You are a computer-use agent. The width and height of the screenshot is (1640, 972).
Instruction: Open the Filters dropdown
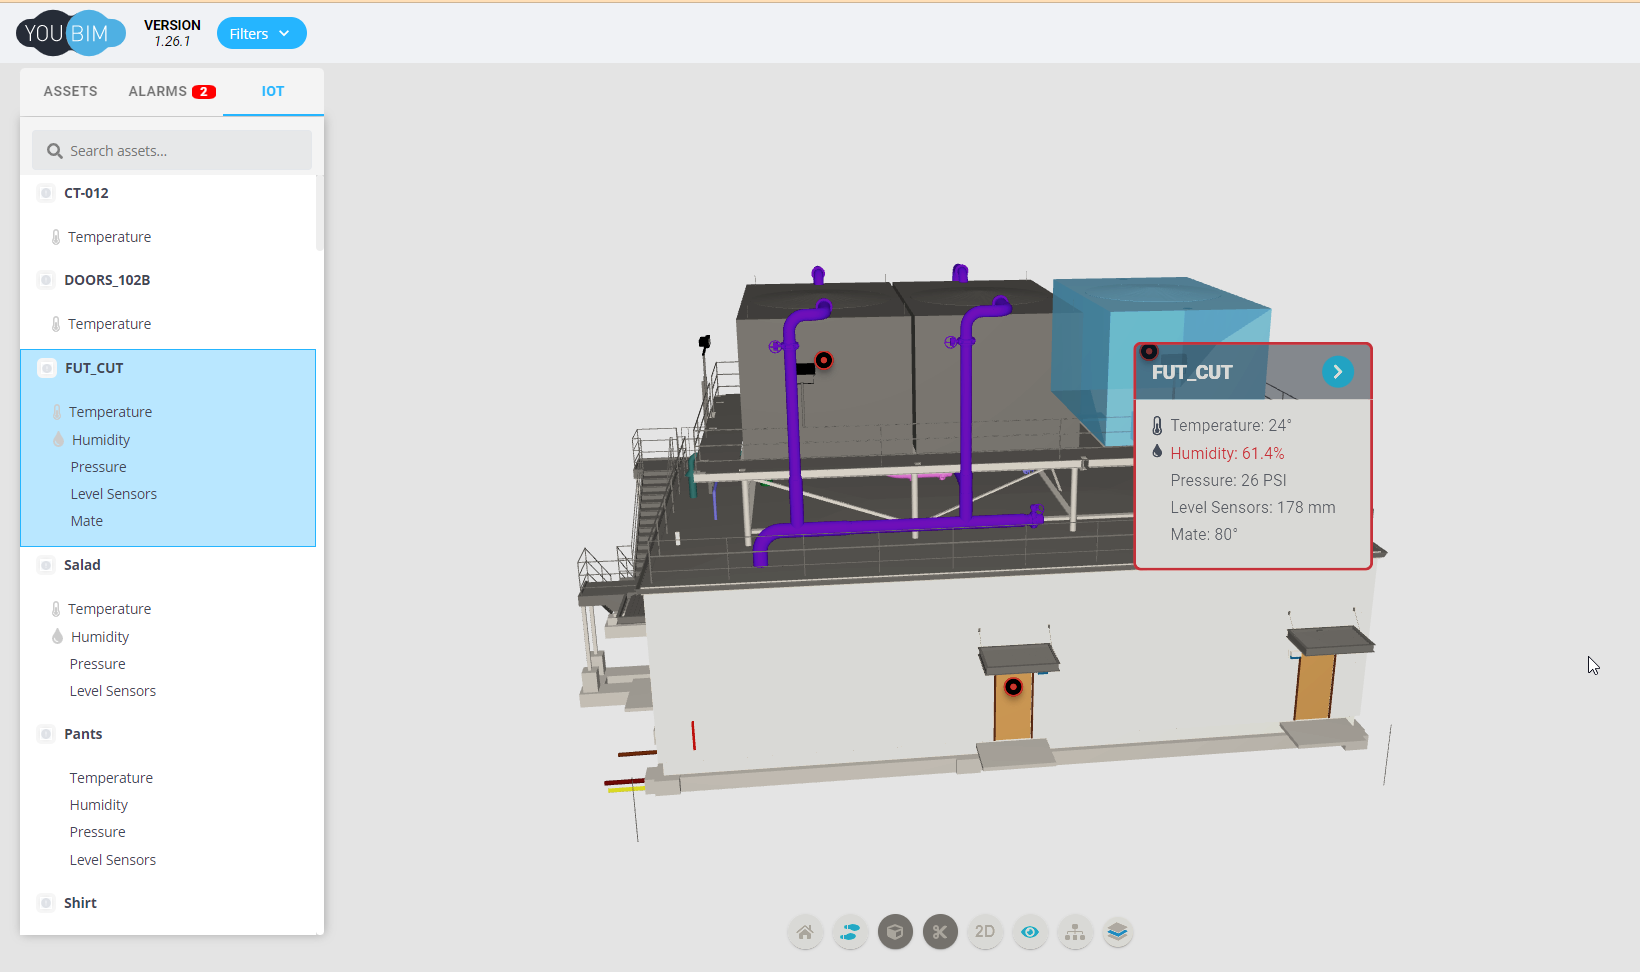261,33
